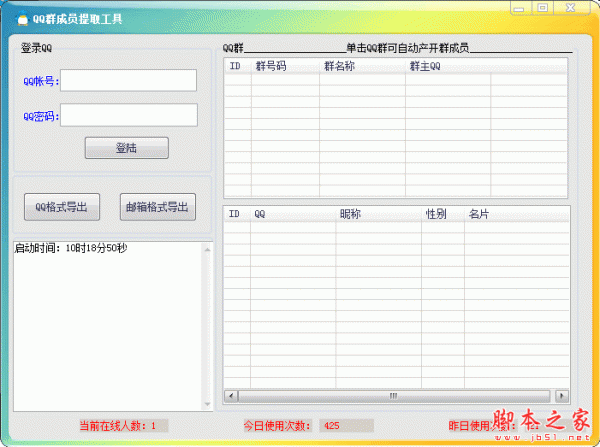Click the 单击QQ群可自动产开群成员 hint text
The width and height of the screenshot is (600, 447).
pyautogui.click(x=408, y=48)
